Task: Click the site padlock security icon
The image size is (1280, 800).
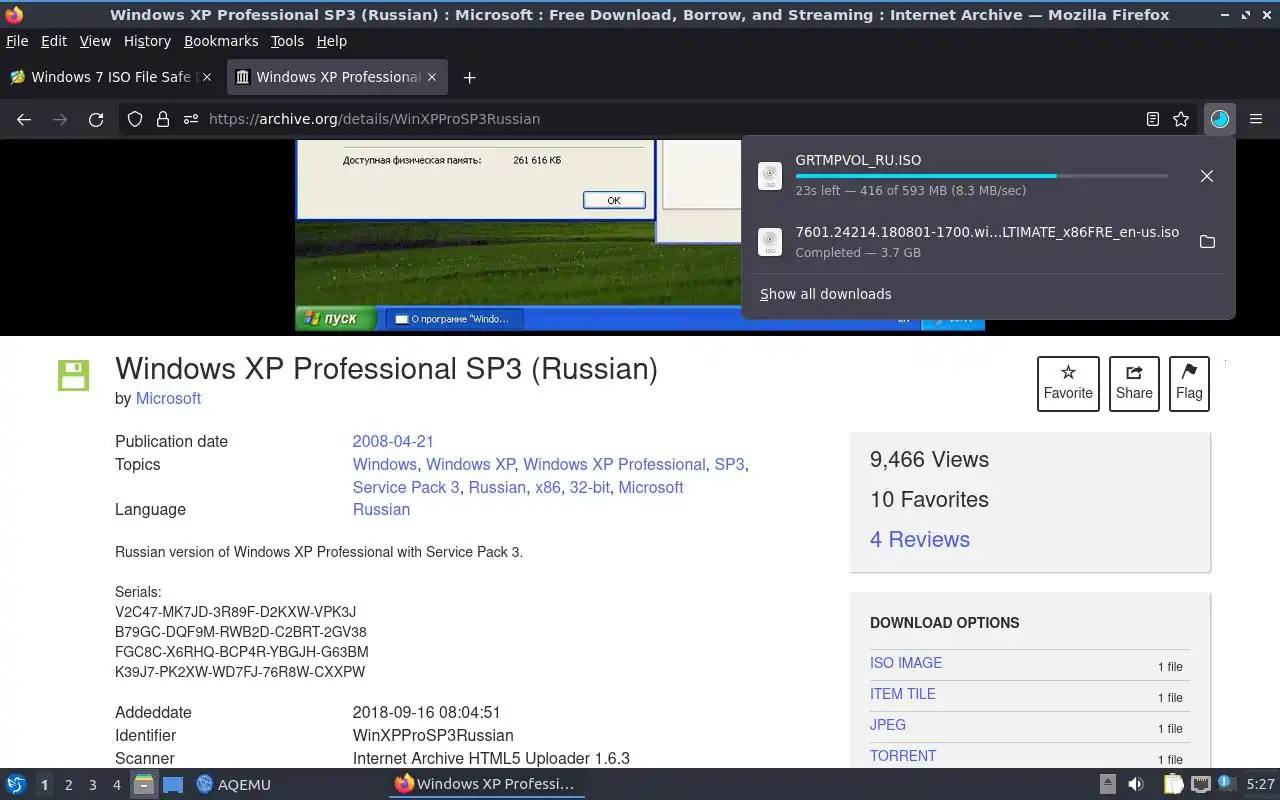Action: (163, 119)
